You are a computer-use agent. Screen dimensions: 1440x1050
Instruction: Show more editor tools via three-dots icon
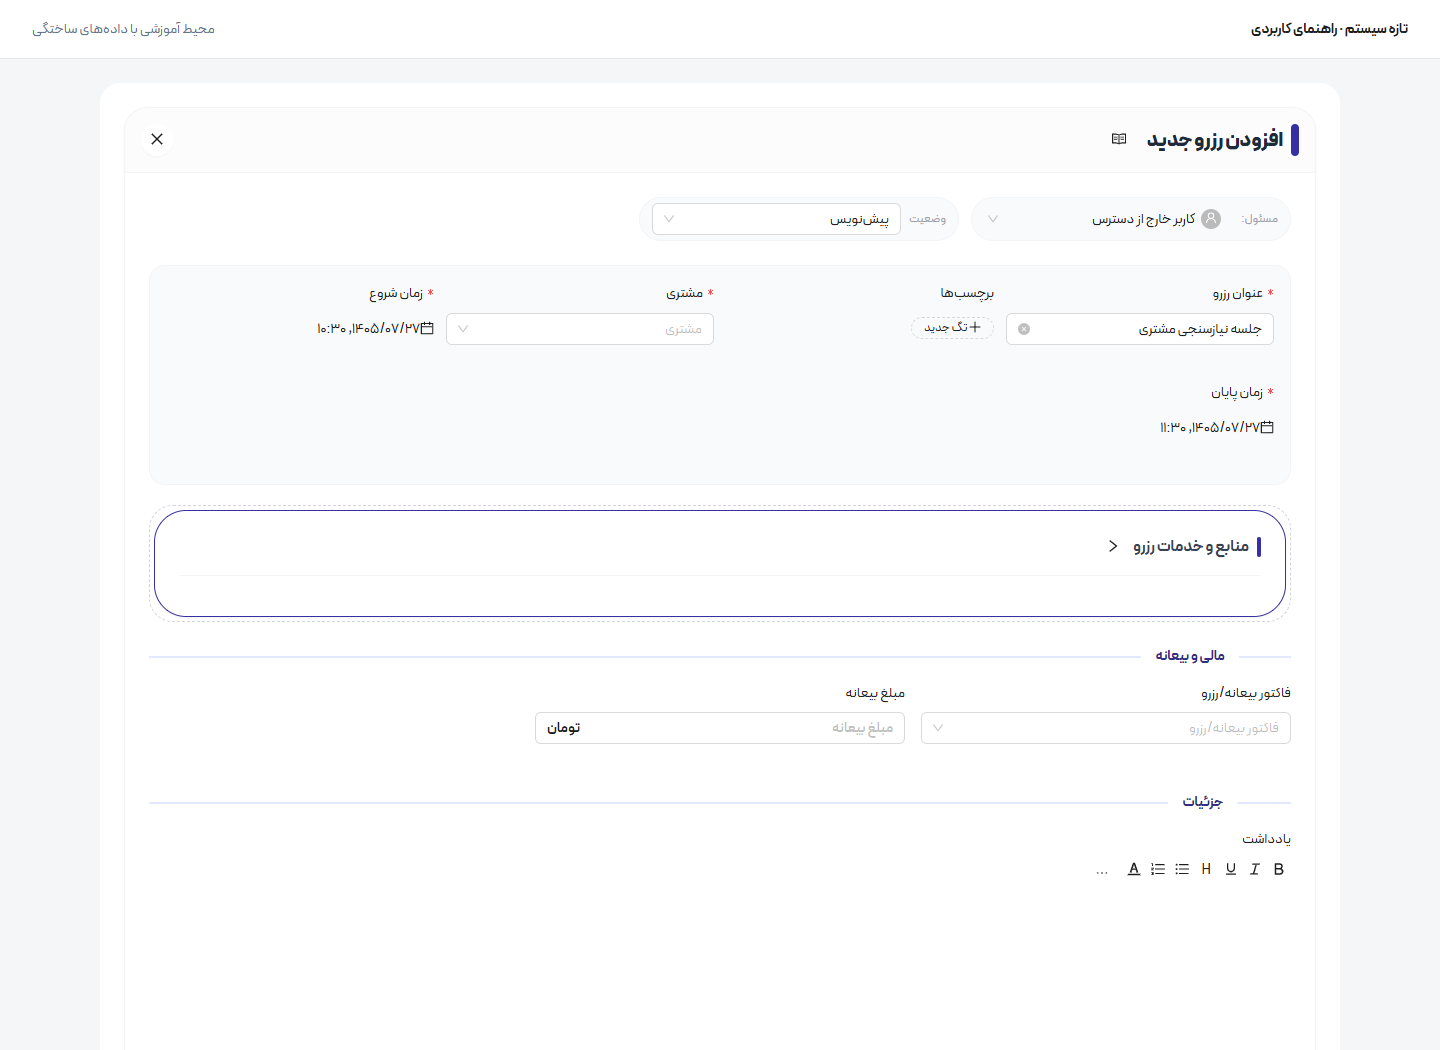click(x=1102, y=871)
